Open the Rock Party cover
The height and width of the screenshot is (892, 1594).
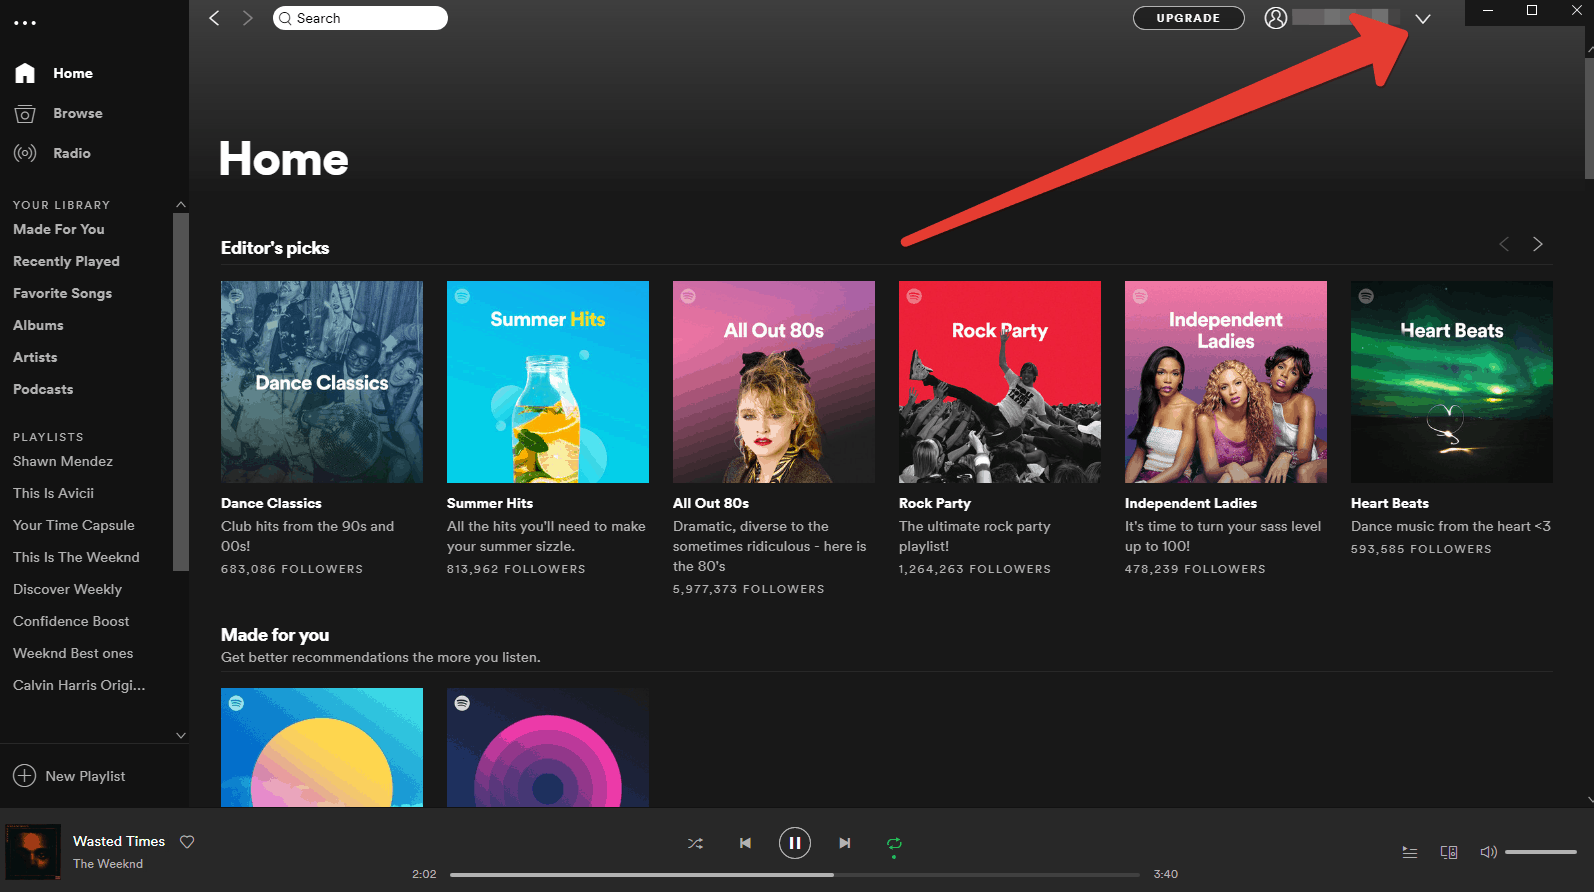pyautogui.click(x=1000, y=382)
